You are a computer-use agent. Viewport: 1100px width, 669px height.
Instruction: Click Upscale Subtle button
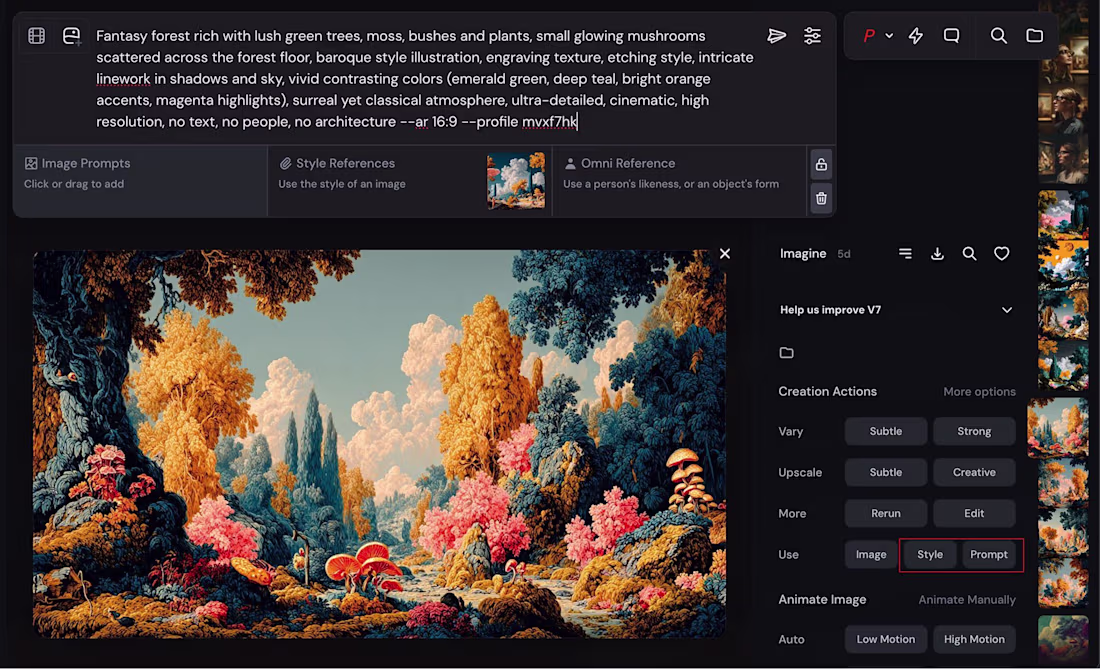tap(886, 473)
